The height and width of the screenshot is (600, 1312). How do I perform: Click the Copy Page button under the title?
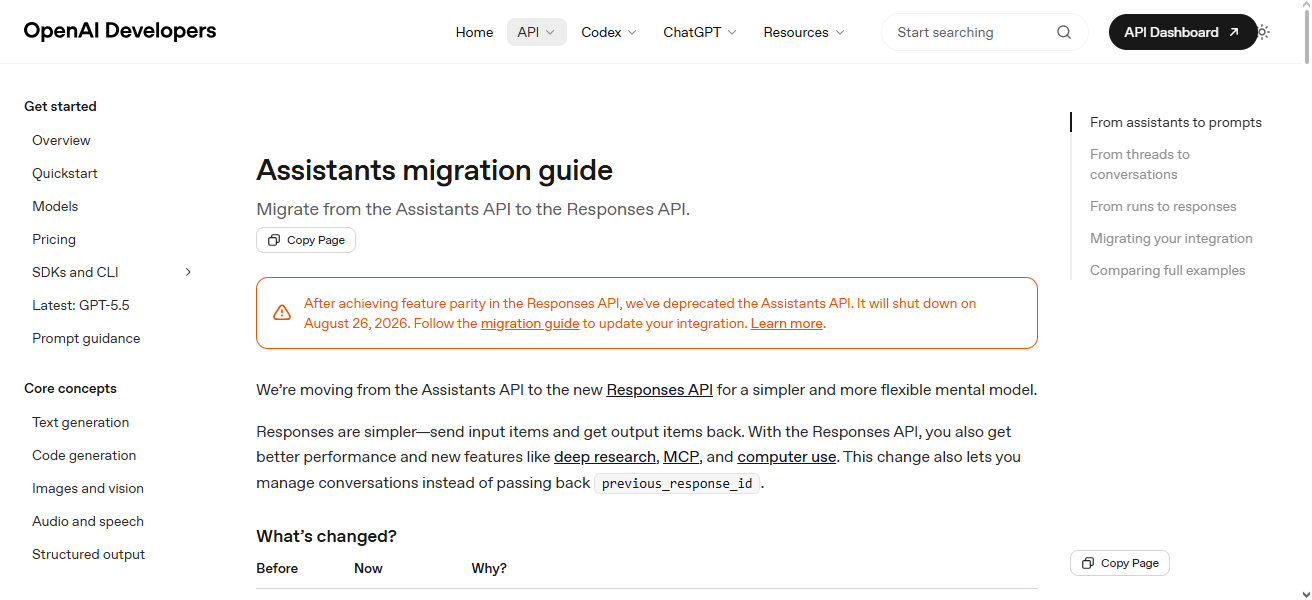(x=306, y=240)
